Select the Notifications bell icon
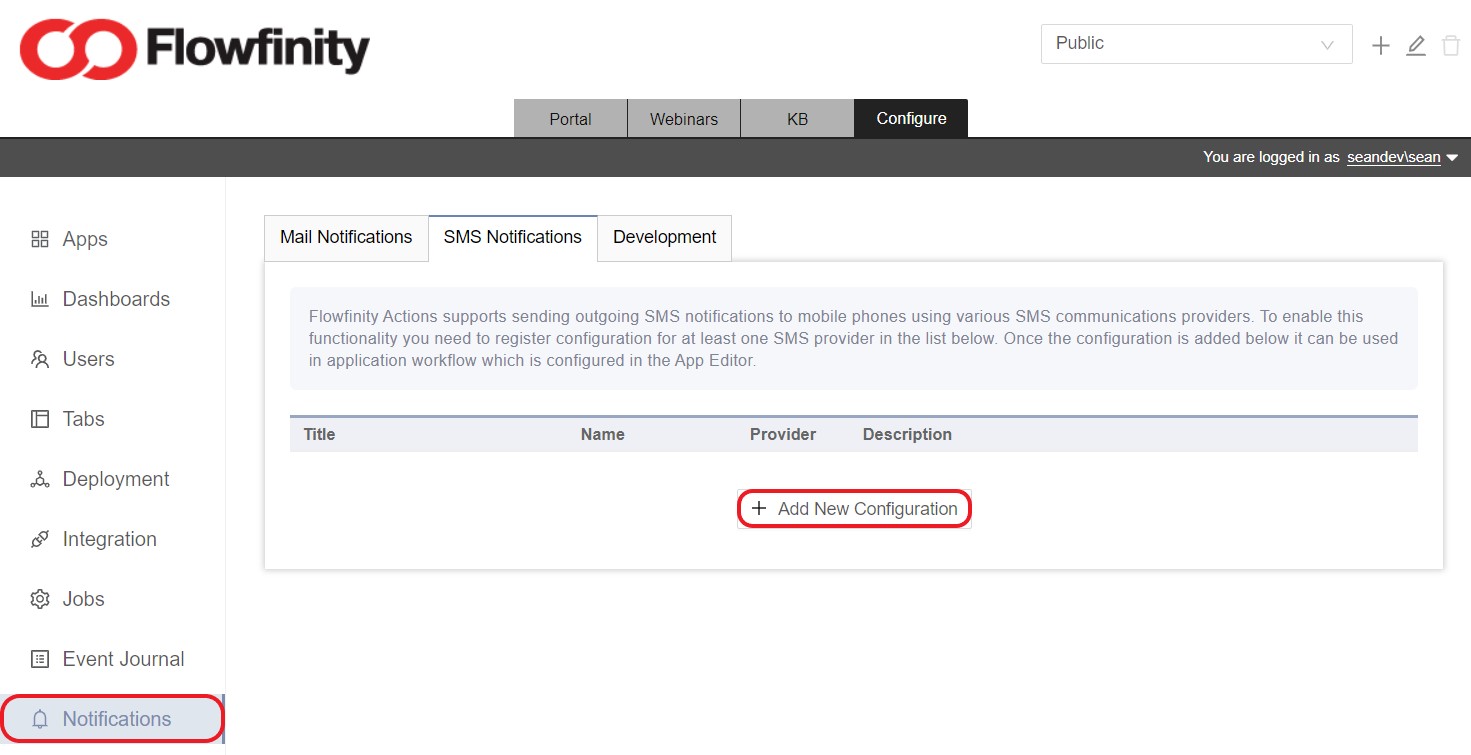 click(x=40, y=718)
